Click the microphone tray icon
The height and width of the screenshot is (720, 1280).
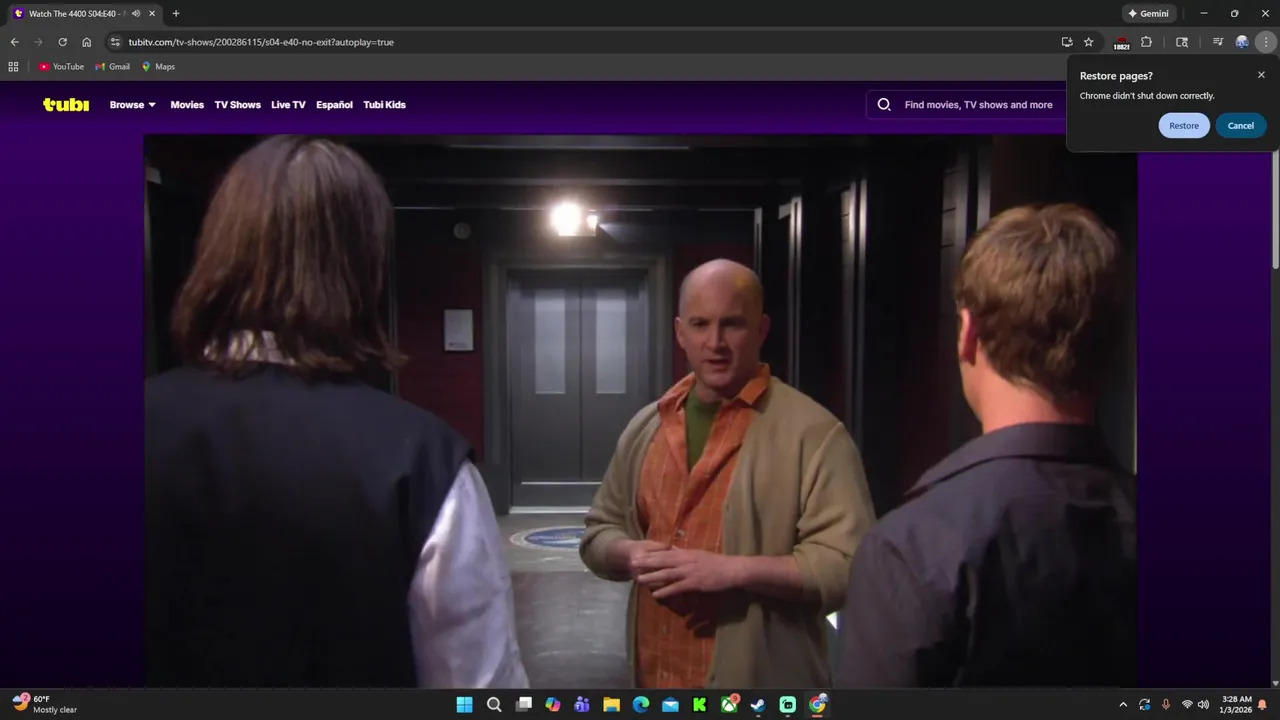1166,704
